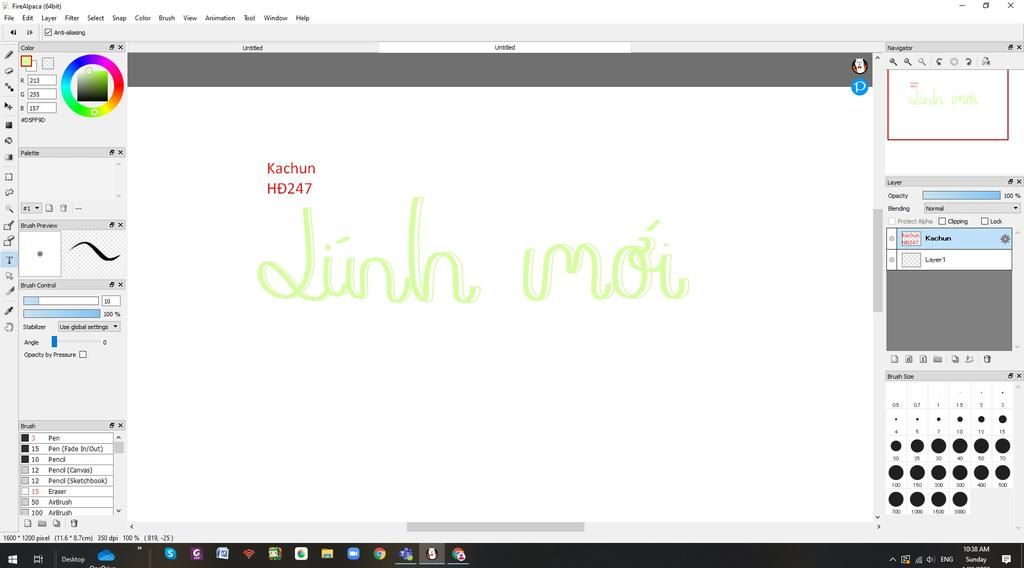Screen dimensions: 1024x568
Task: Toggle Anti-aliasing checkbox
Action: [48, 32]
